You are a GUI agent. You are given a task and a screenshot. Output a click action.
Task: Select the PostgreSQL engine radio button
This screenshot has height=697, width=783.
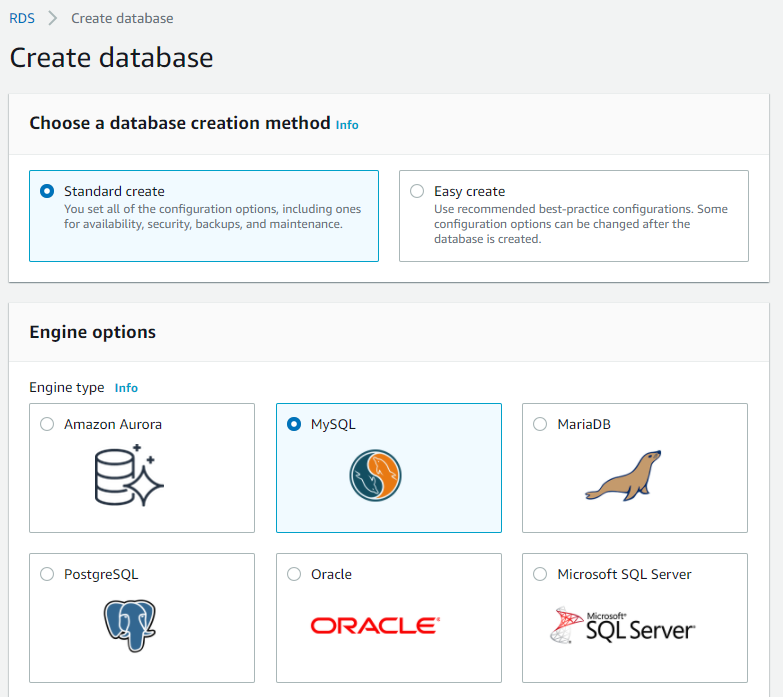(47, 574)
